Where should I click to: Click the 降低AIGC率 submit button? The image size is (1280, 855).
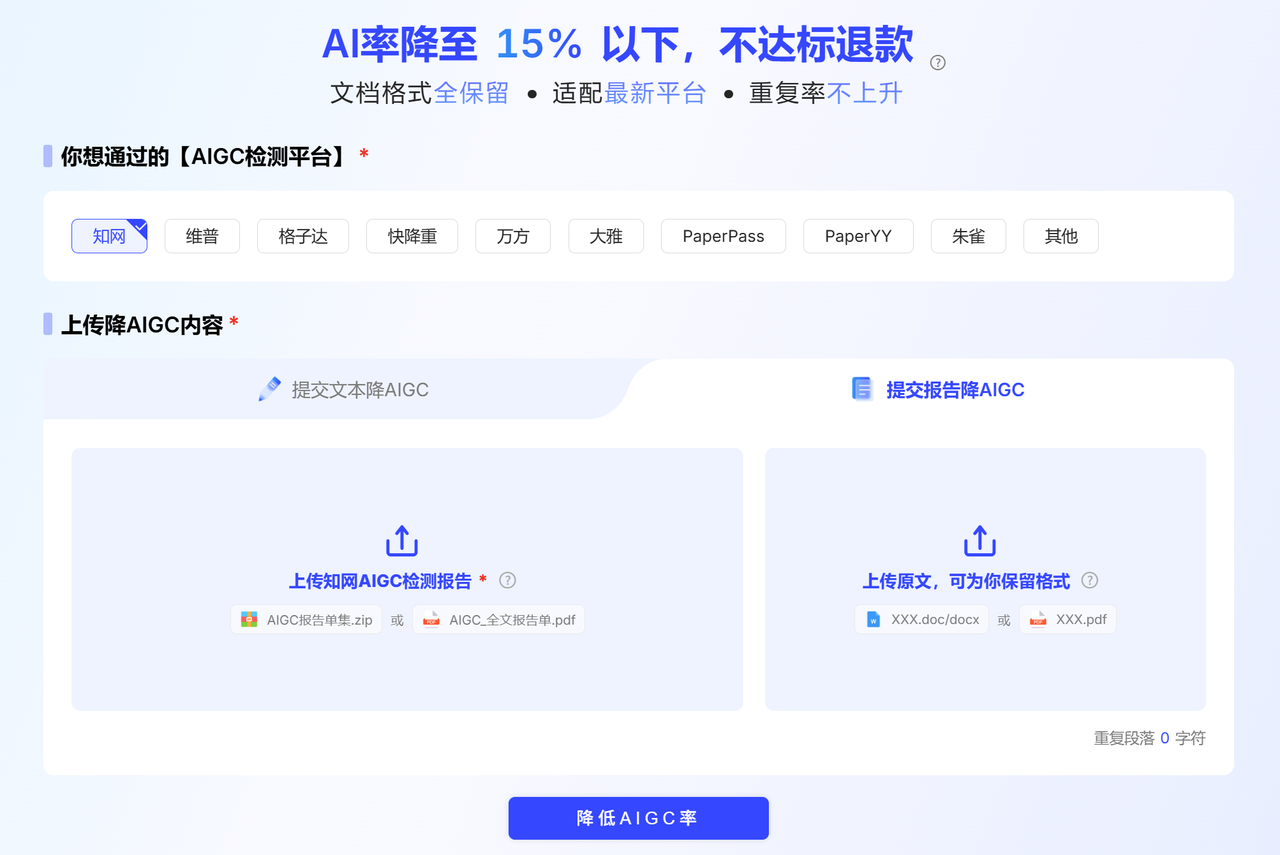point(638,818)
